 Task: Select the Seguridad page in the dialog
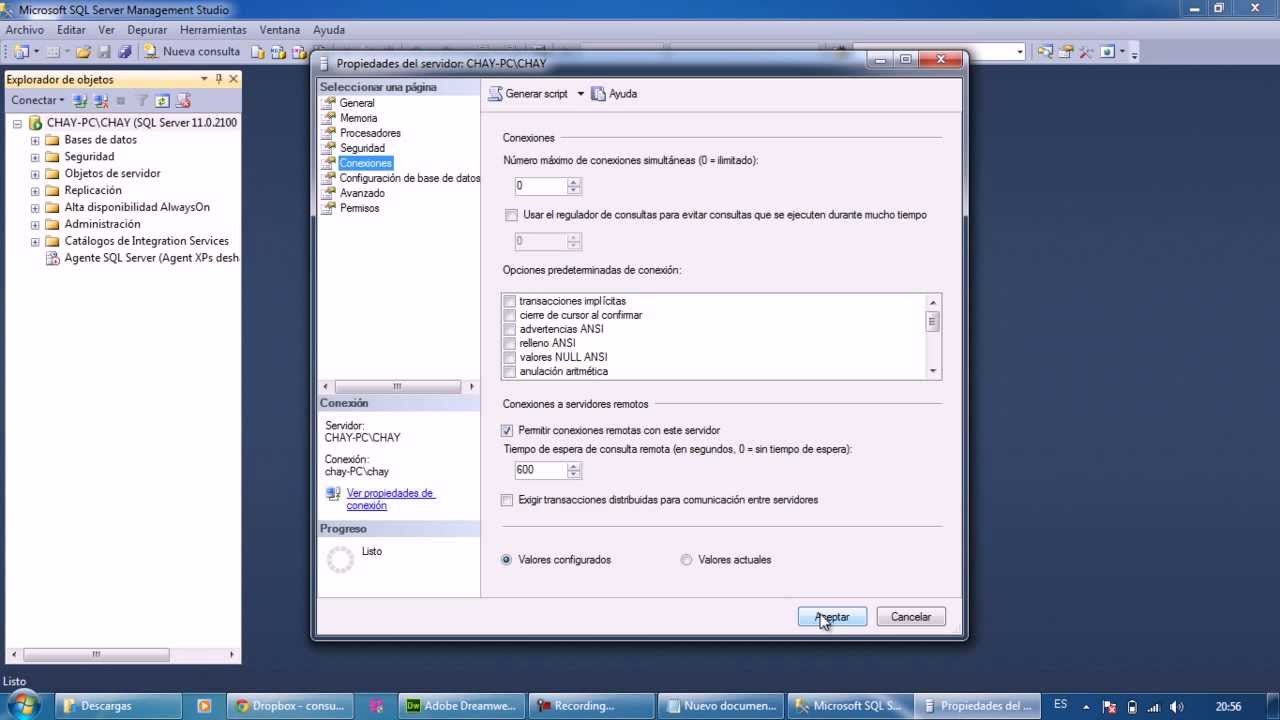362,148
